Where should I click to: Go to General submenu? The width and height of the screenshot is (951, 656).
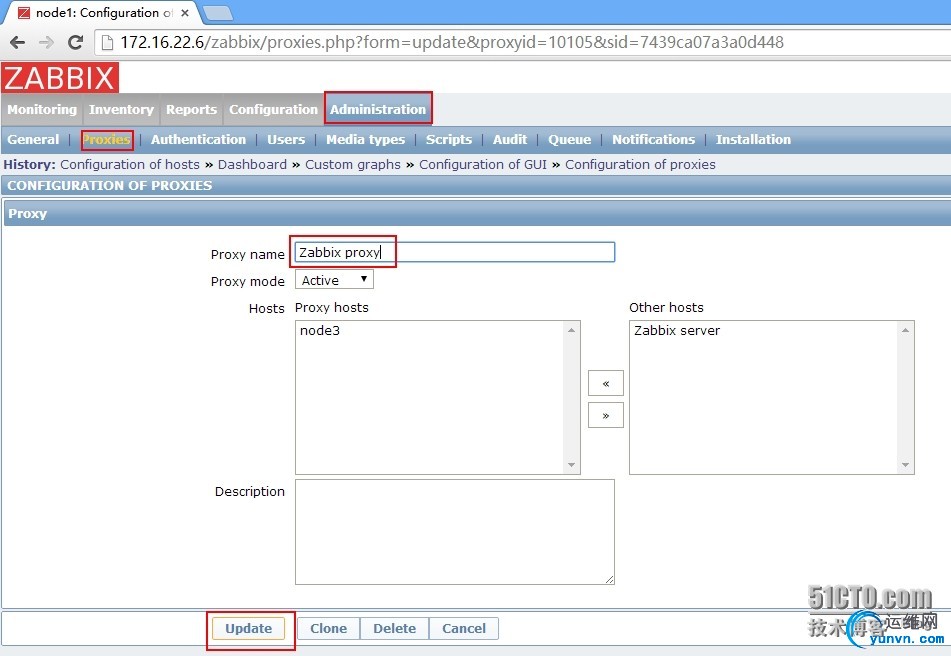point(33,139)
